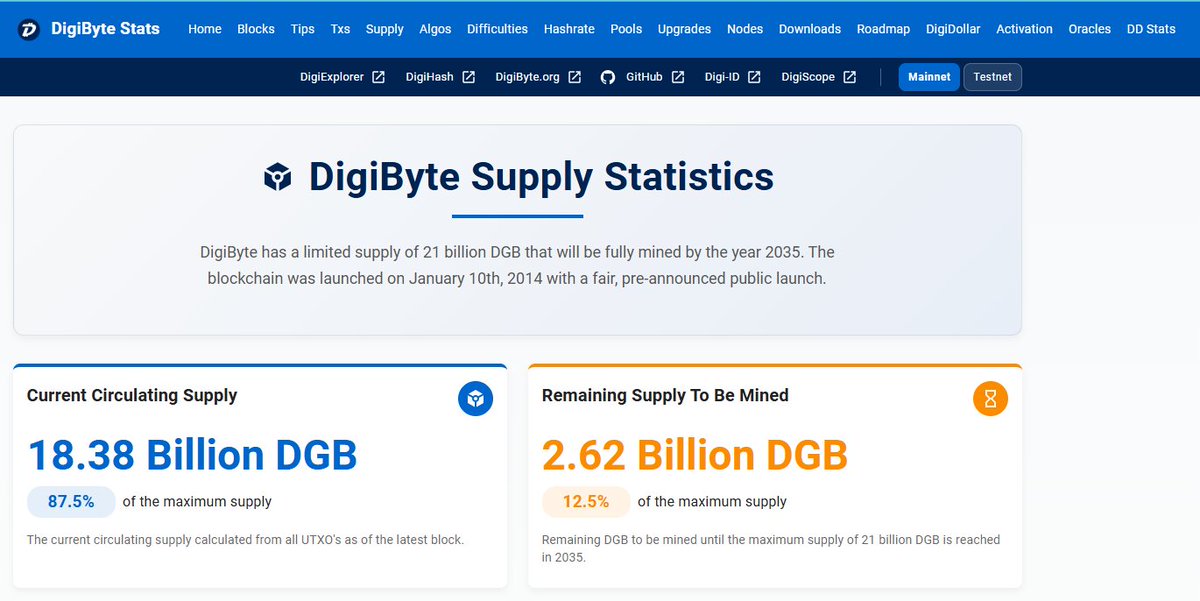This screenshot has width=1200, height=601.
Task: Click the Remaining DGB to be mined description
Action: click(x=771, y=548)
